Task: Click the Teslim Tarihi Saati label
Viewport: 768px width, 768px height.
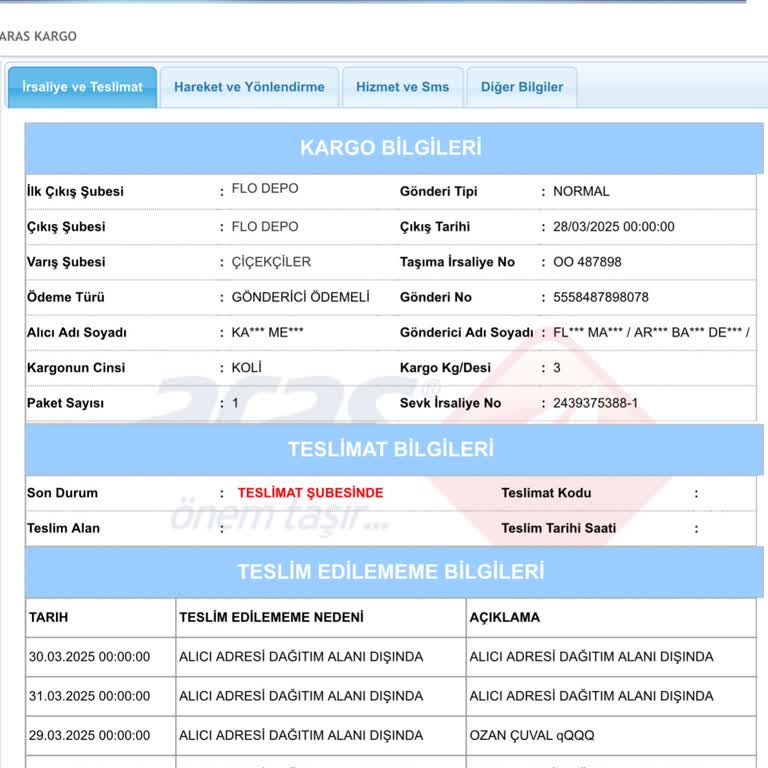Action: 559,528
